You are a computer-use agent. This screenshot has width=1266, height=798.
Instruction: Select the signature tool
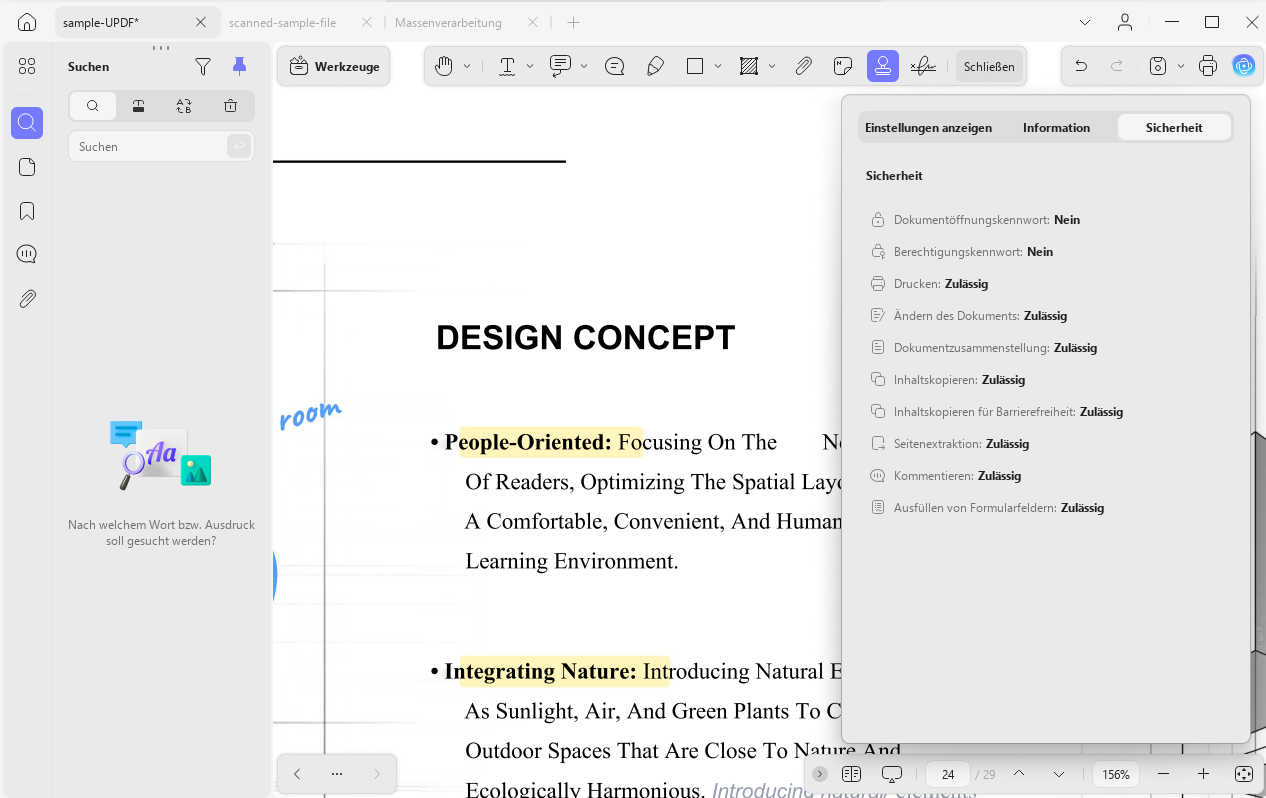[923, 66]
